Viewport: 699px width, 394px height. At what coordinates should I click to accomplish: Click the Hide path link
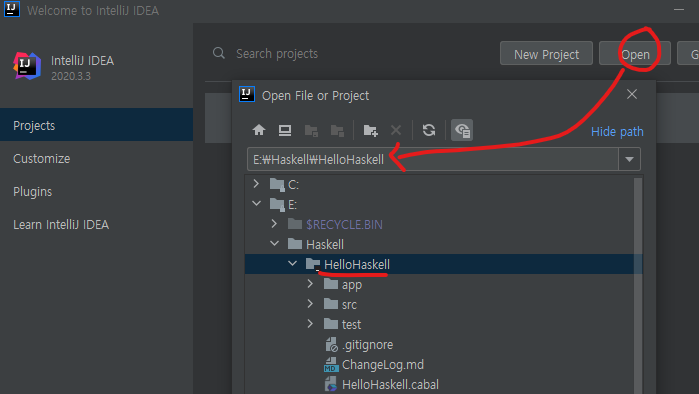[617, 132]
